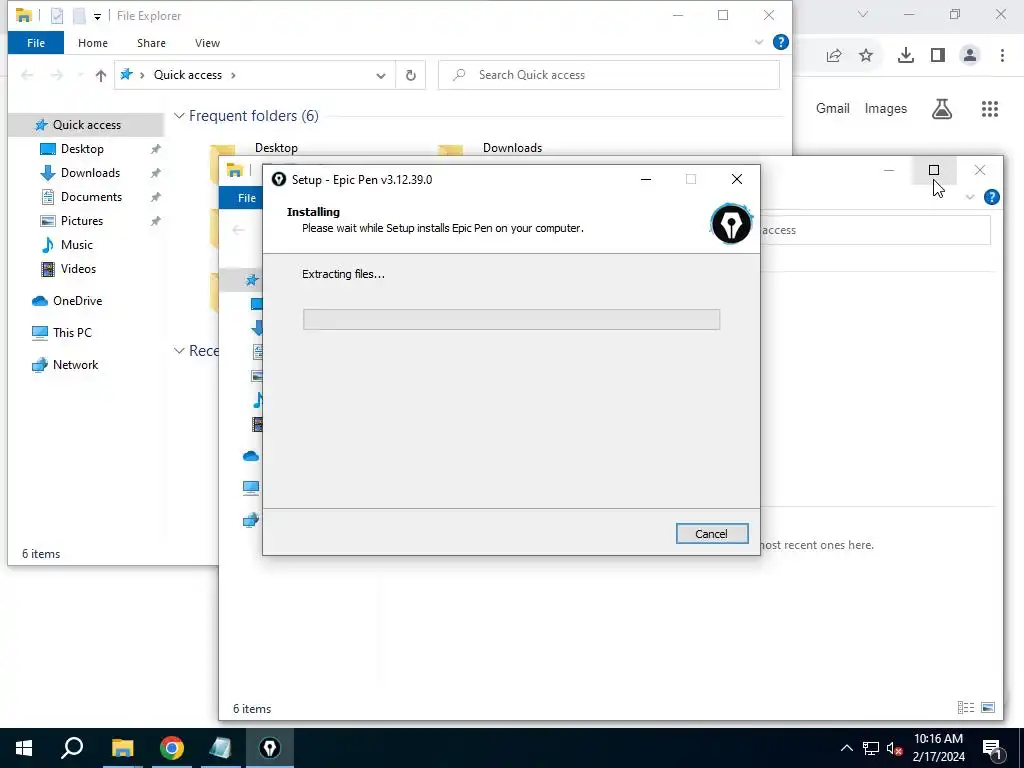
Task: Unpin Desktop using its pin icon
Action: (155, 150)
